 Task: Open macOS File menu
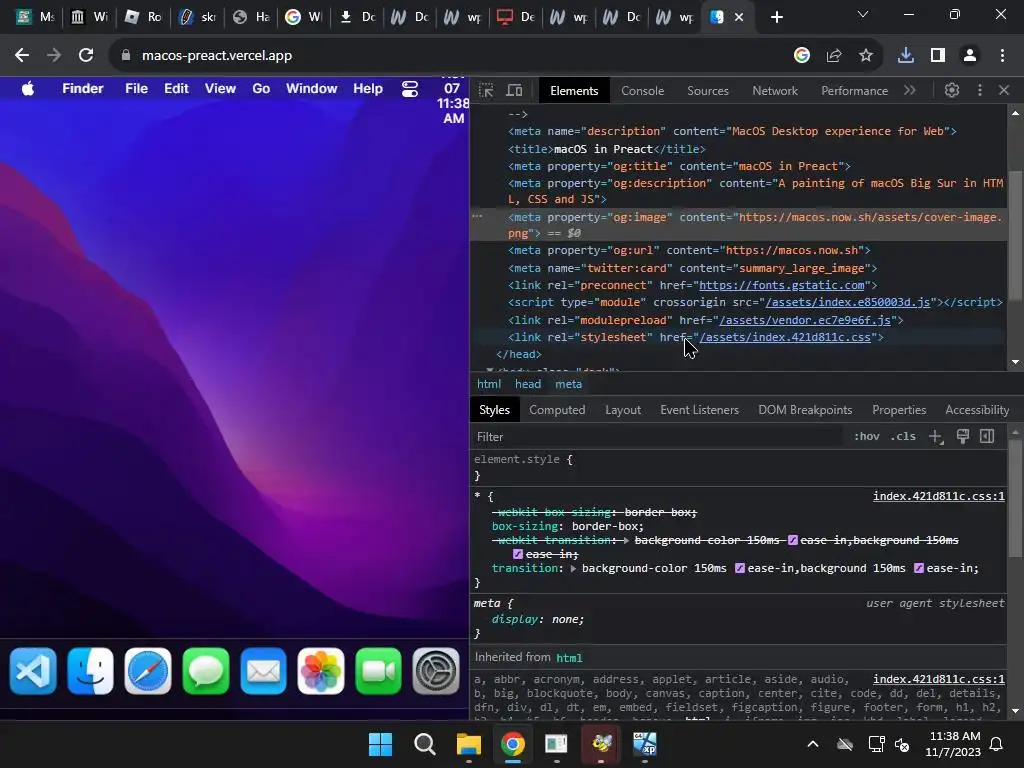point(136,89)
